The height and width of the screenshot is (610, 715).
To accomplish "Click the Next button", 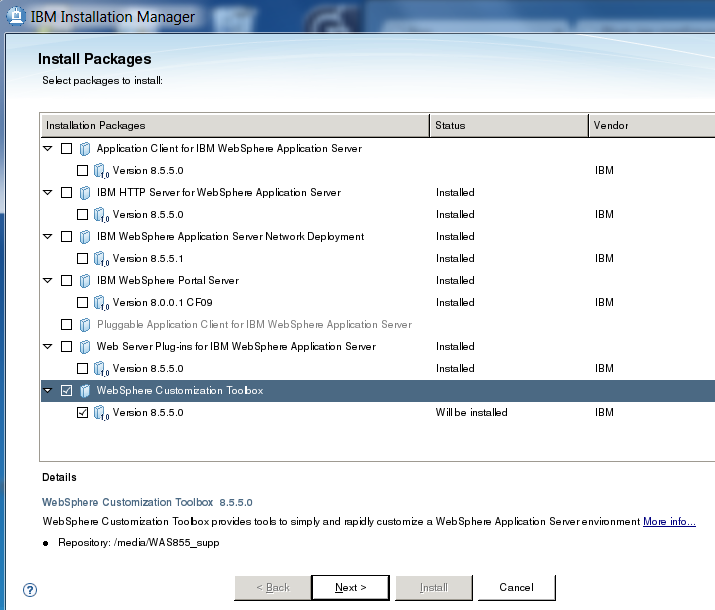I will pos(350,588).
